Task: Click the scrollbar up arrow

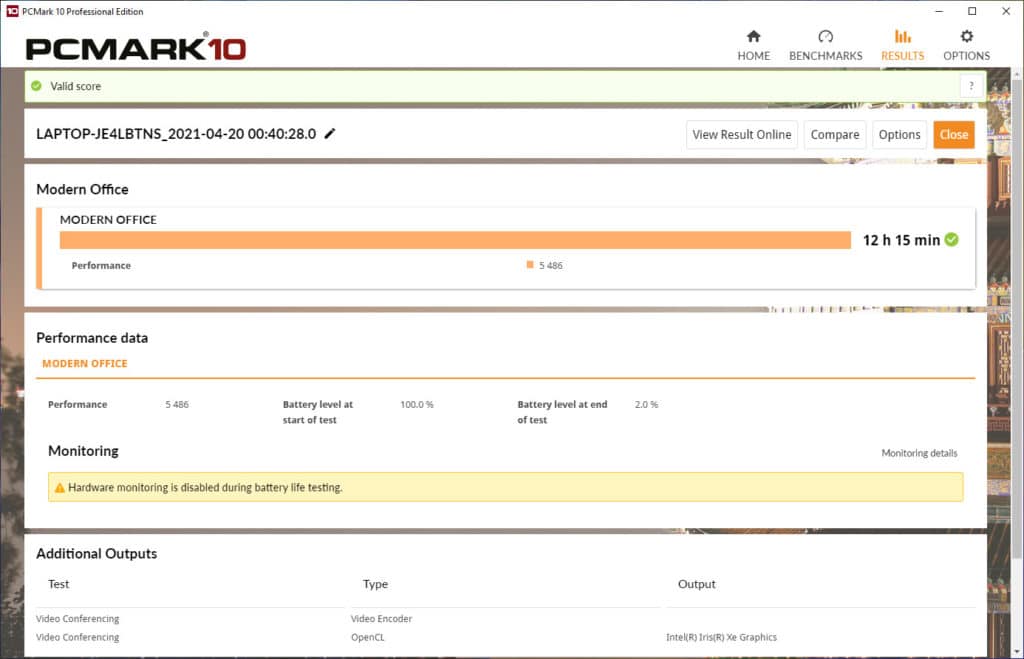Action: coord(1017,73)
